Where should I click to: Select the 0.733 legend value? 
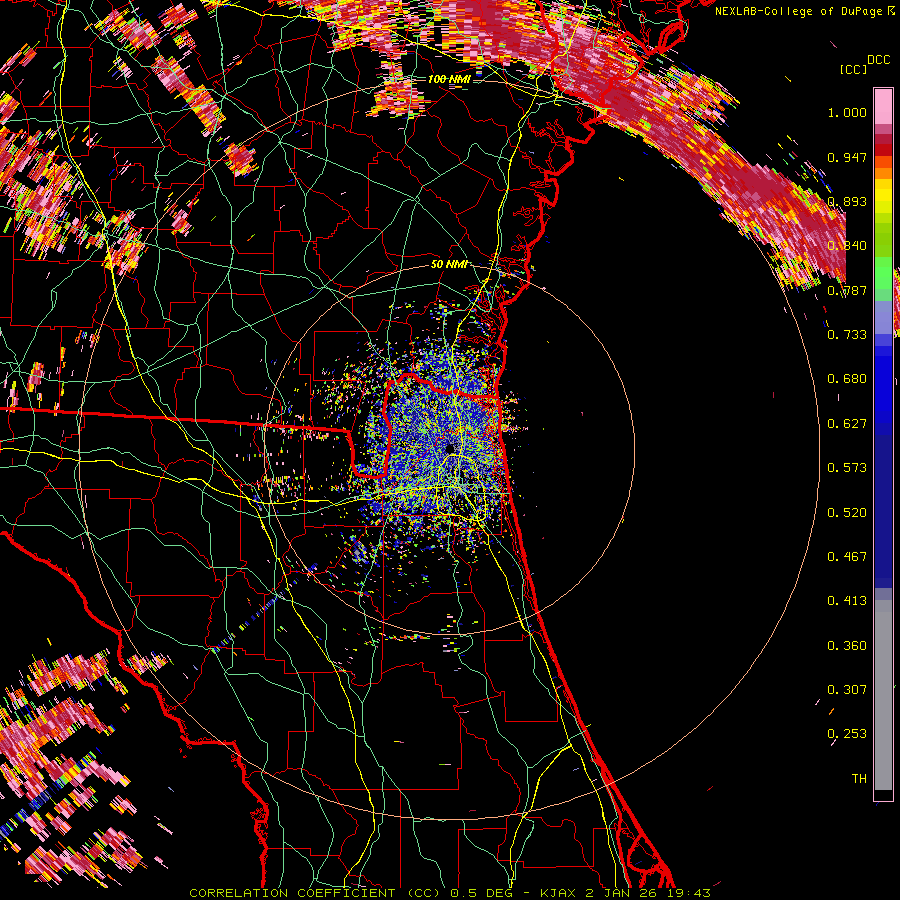coord(847,335)
